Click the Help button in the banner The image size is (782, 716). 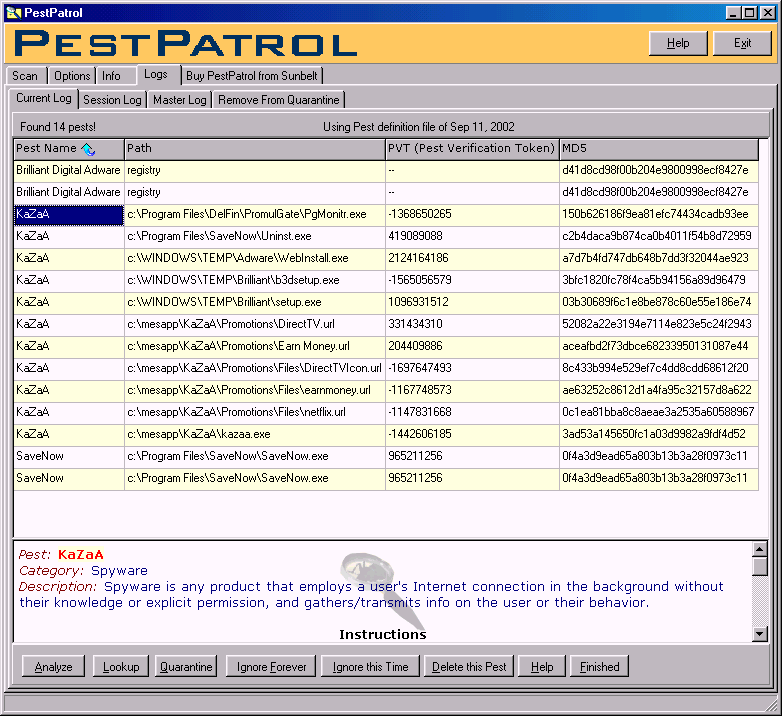click(678, 43)
